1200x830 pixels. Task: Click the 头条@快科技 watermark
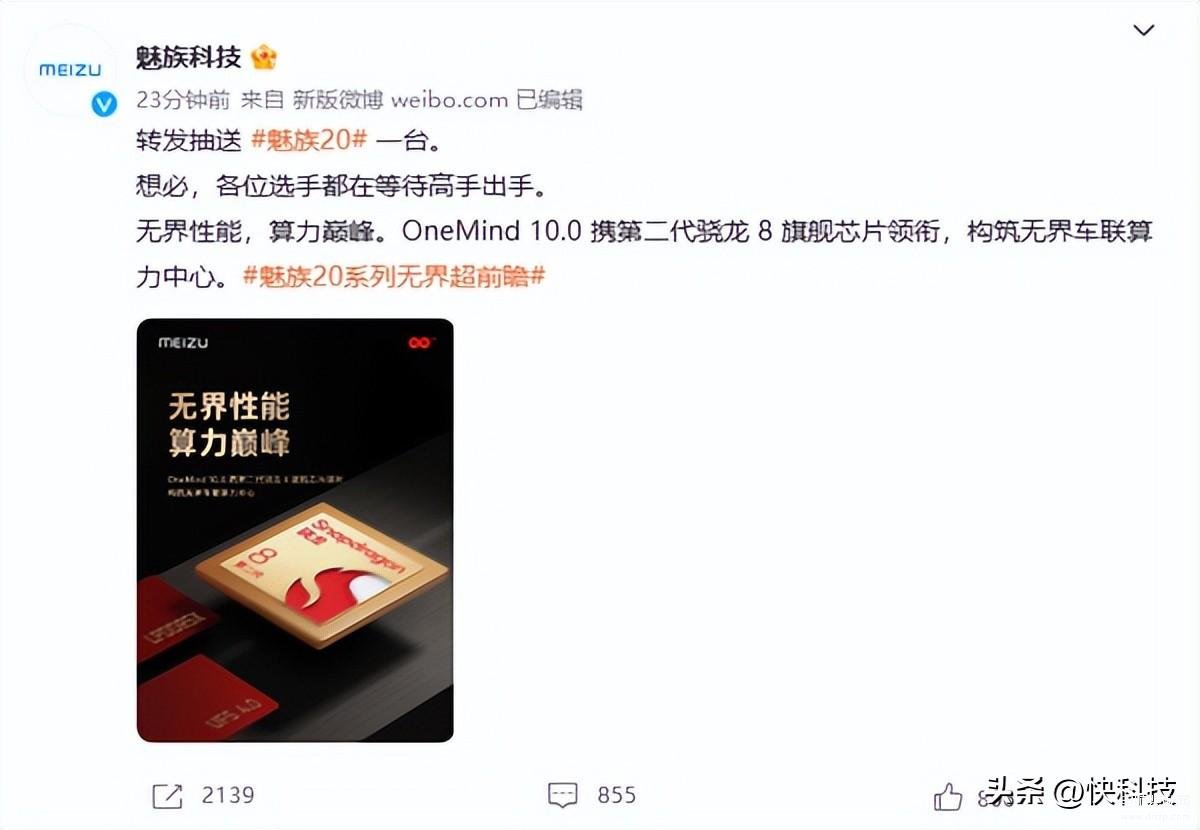[1080, 793]
